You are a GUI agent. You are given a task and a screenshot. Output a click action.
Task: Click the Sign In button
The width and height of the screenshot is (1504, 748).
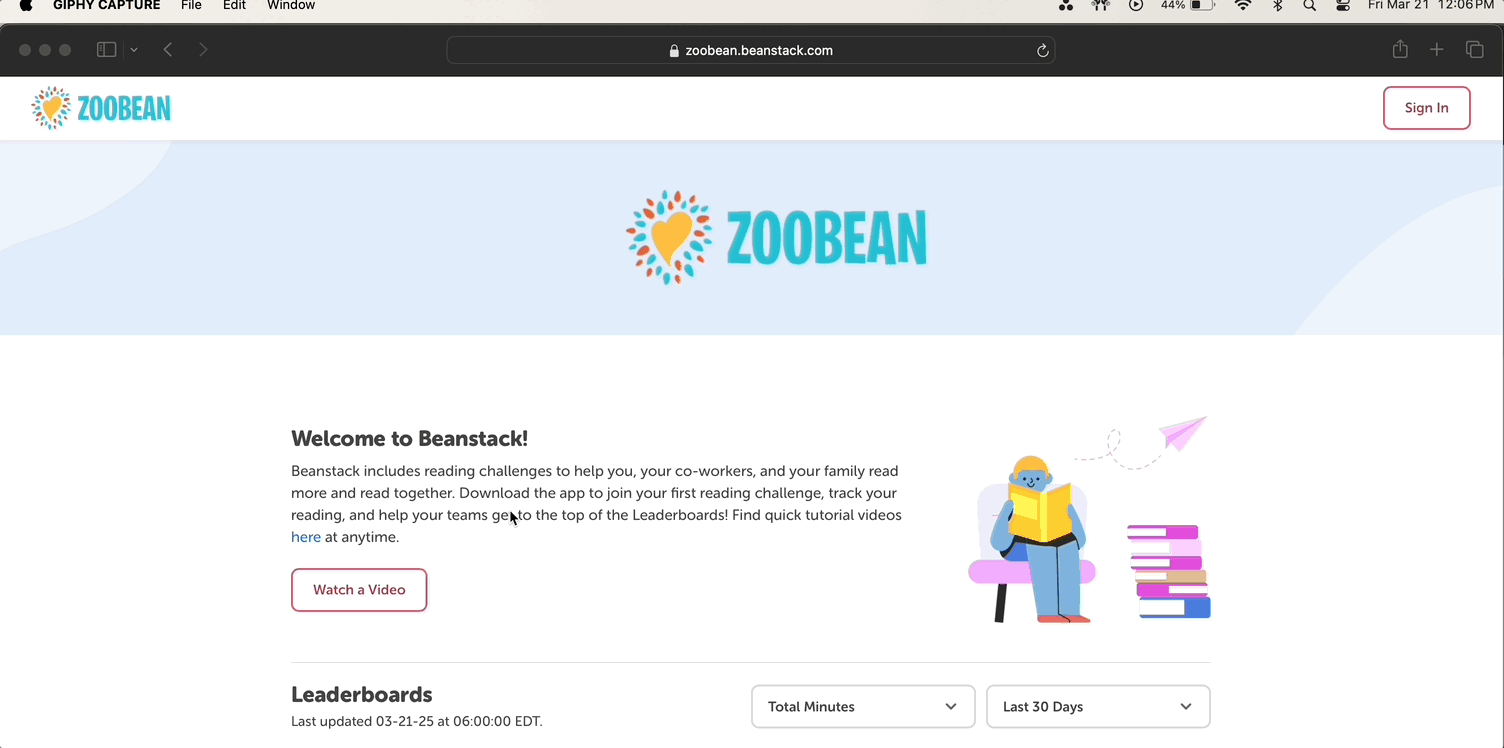point(1426,107)
